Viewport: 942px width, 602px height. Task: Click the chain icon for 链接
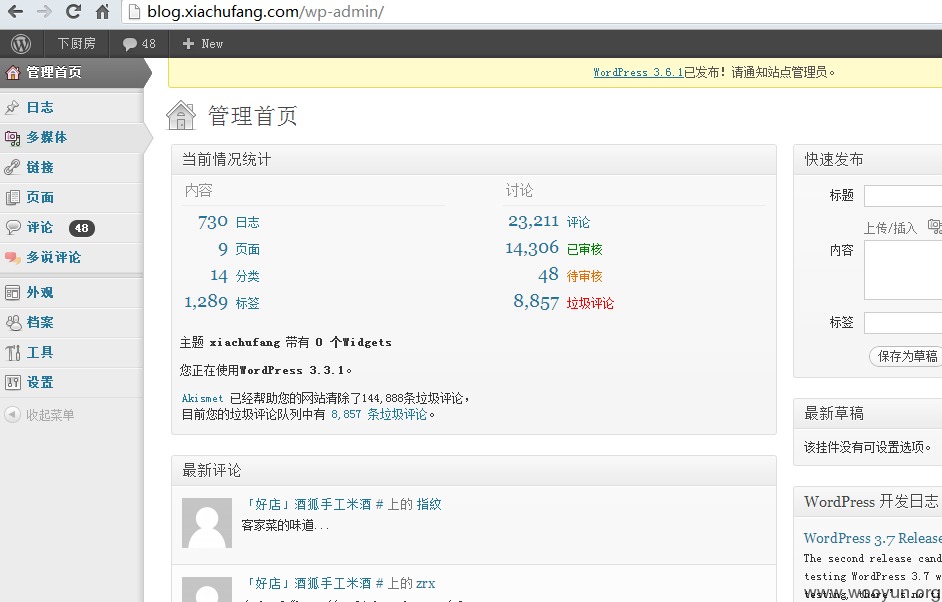click(x=12, y=167)
